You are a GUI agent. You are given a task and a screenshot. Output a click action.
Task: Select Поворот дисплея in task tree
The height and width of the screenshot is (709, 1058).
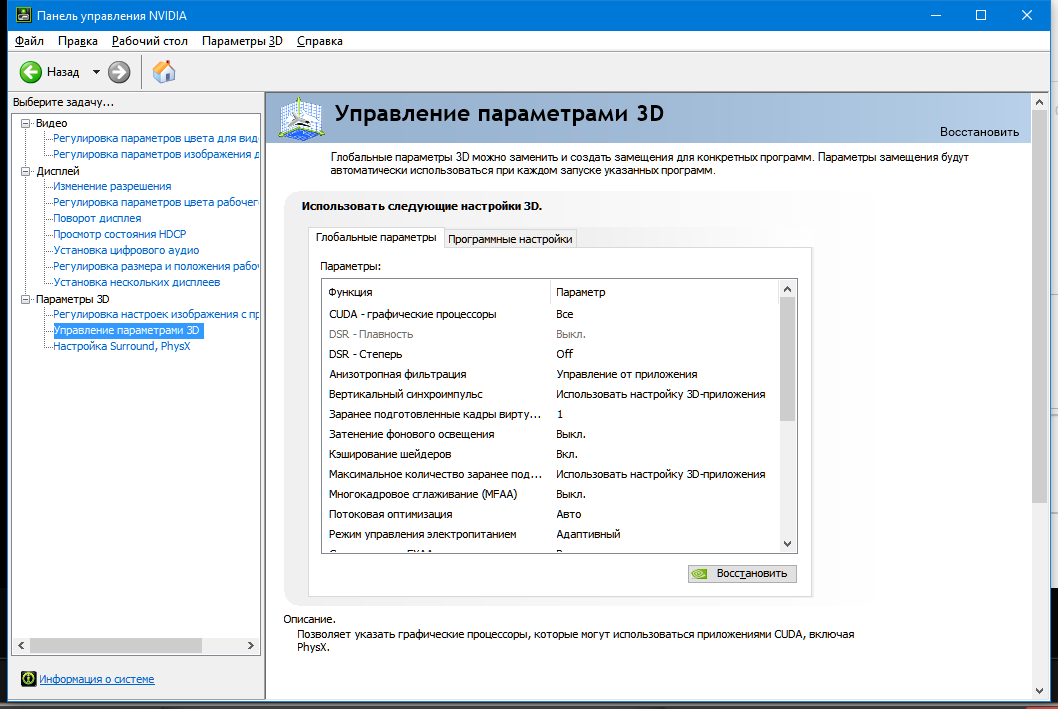click(97, 218)
